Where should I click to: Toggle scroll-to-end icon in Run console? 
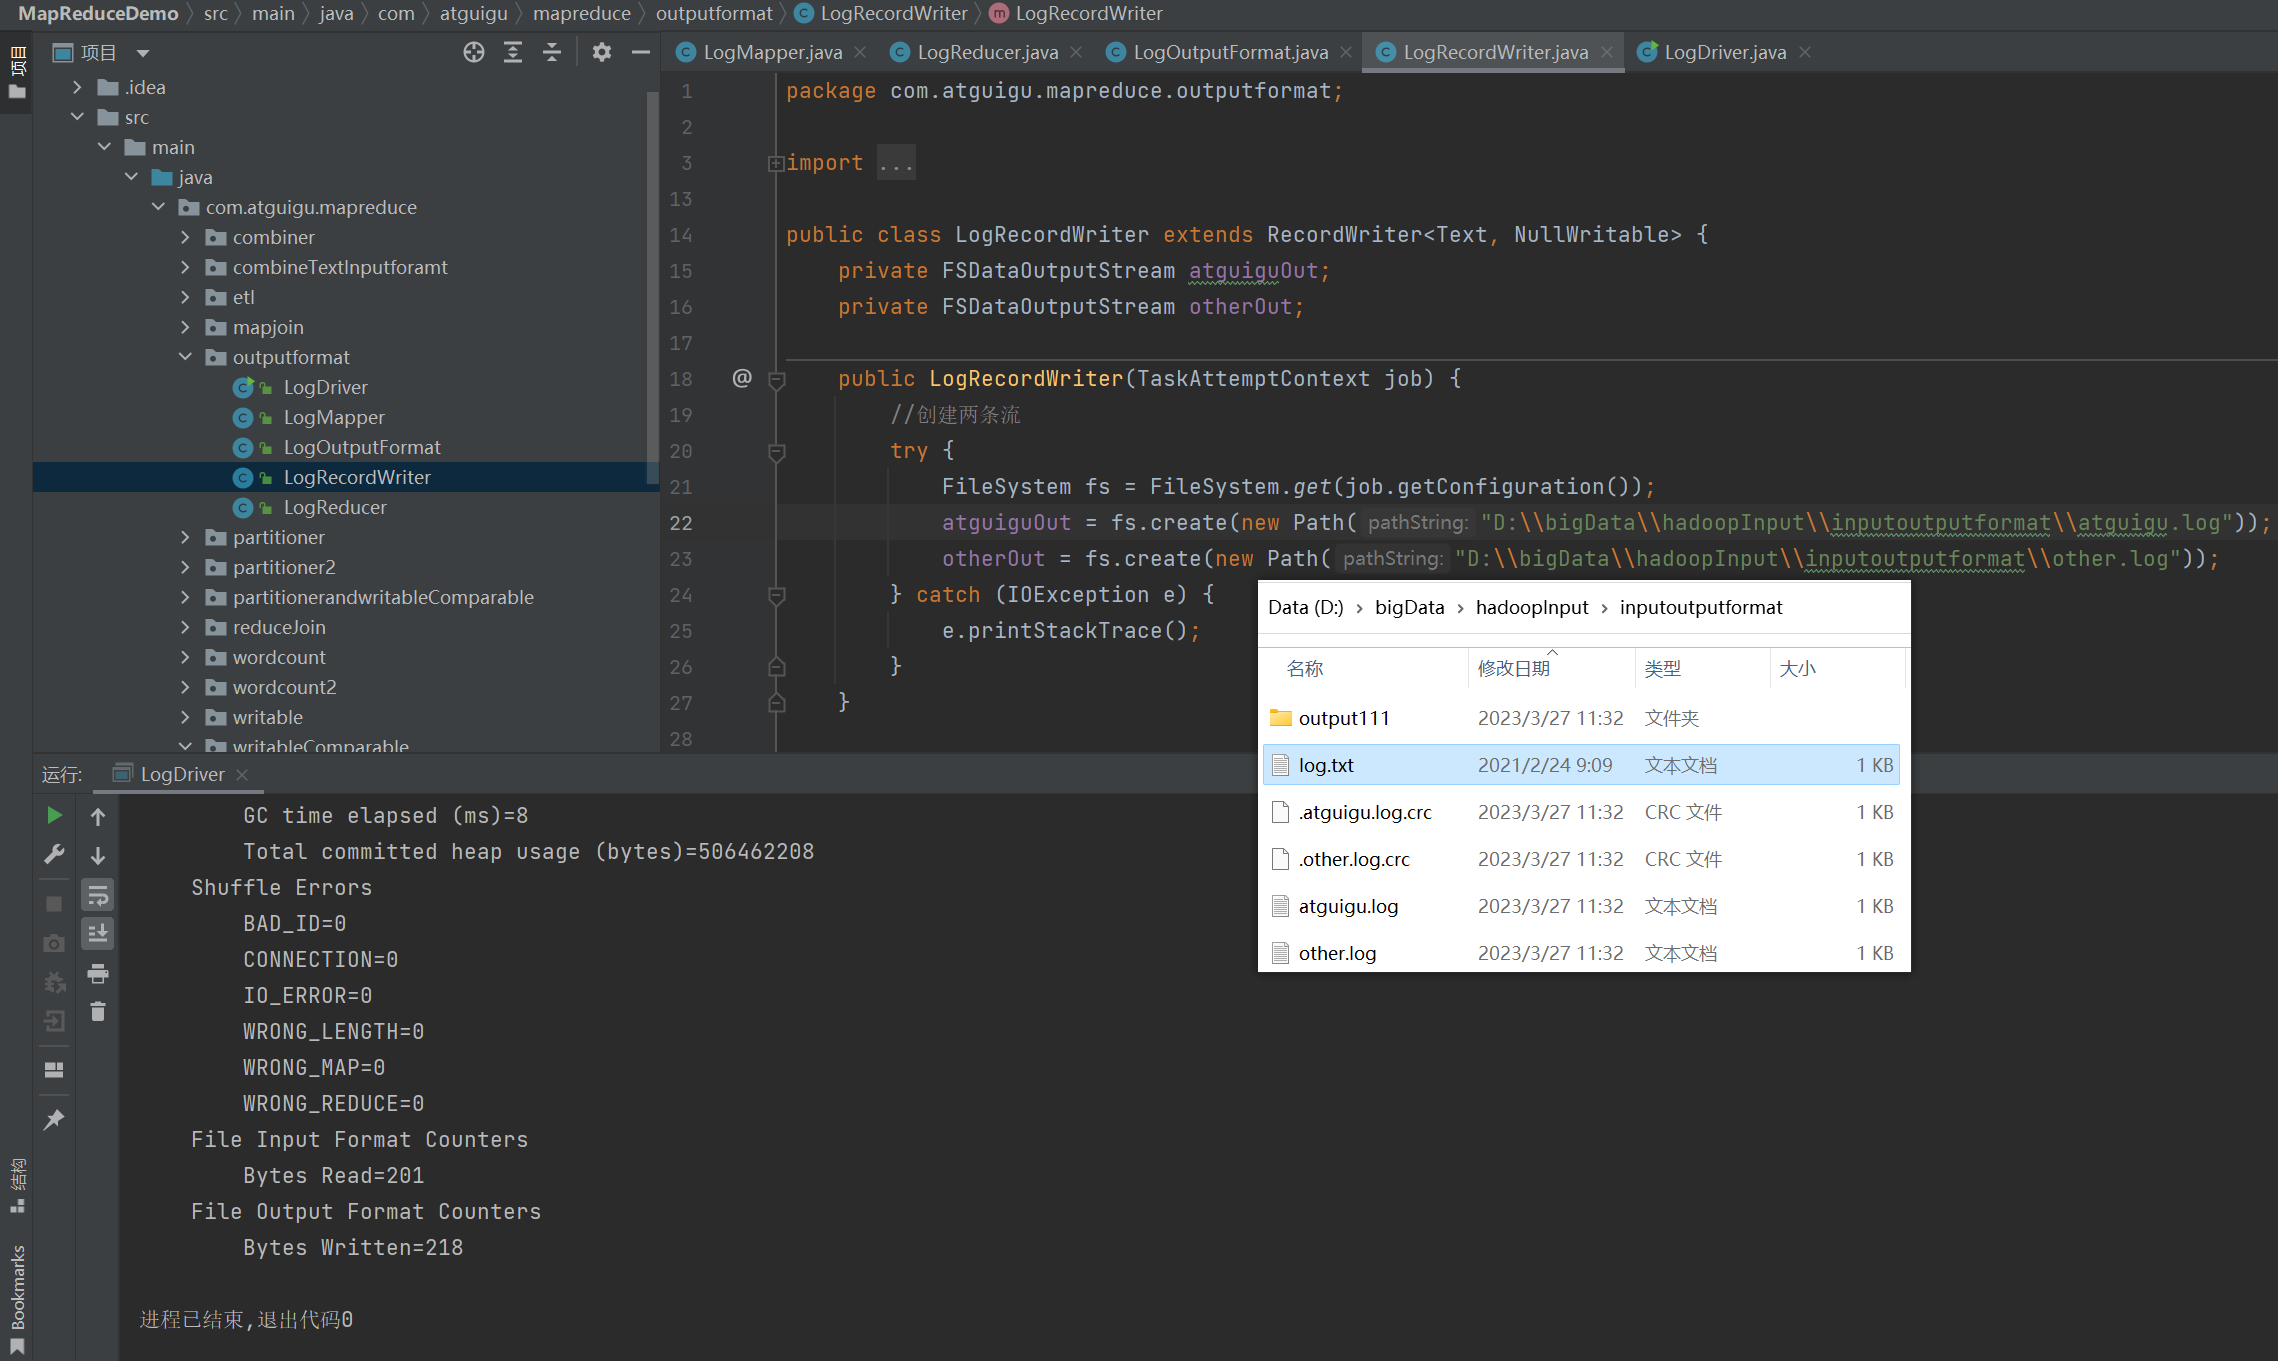[98, 934]
